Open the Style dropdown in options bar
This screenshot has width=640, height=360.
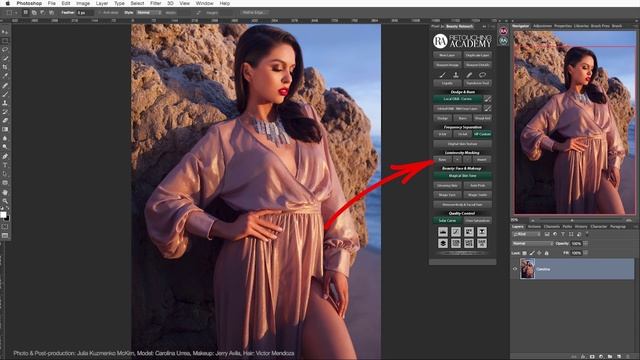pyautogui.click(x=149, y=13)
